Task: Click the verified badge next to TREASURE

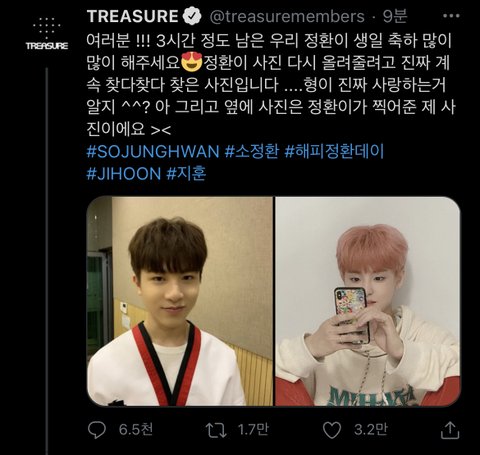Action: click(192, 17)
